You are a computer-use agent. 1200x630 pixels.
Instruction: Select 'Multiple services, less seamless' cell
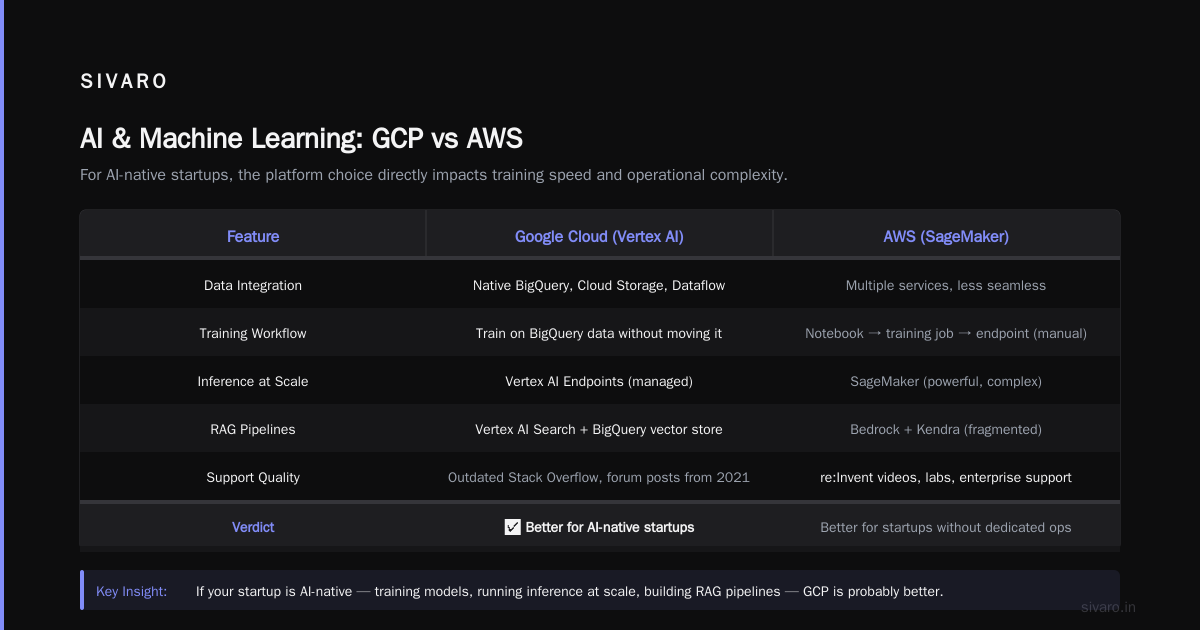point(946,286)
